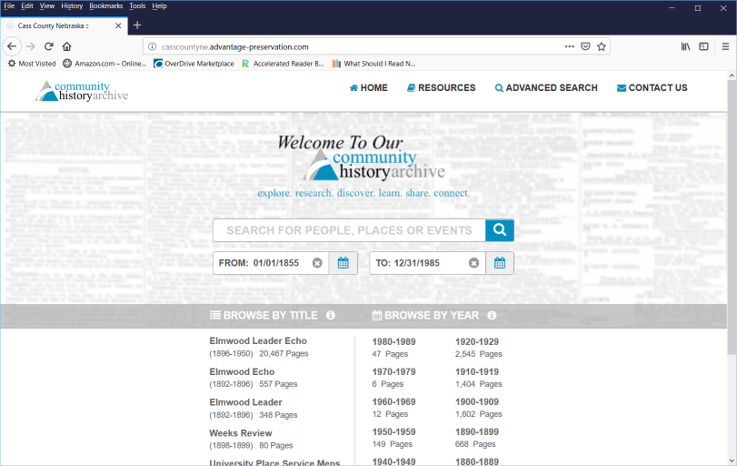
Task: Clear the TO date field
Action: coord(474,263)
